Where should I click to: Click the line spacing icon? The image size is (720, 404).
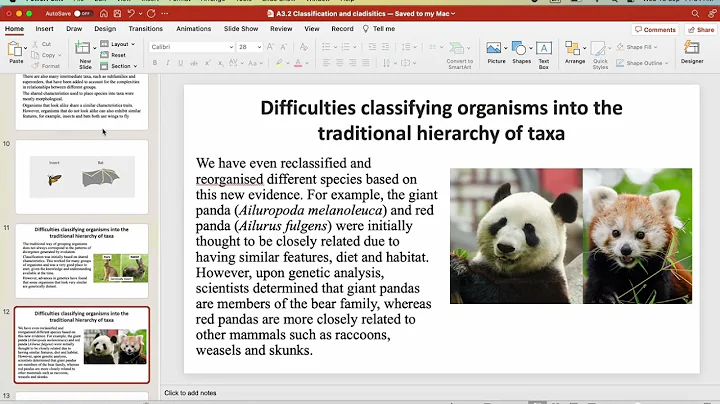pyautogui.click(x=406, y=47)
